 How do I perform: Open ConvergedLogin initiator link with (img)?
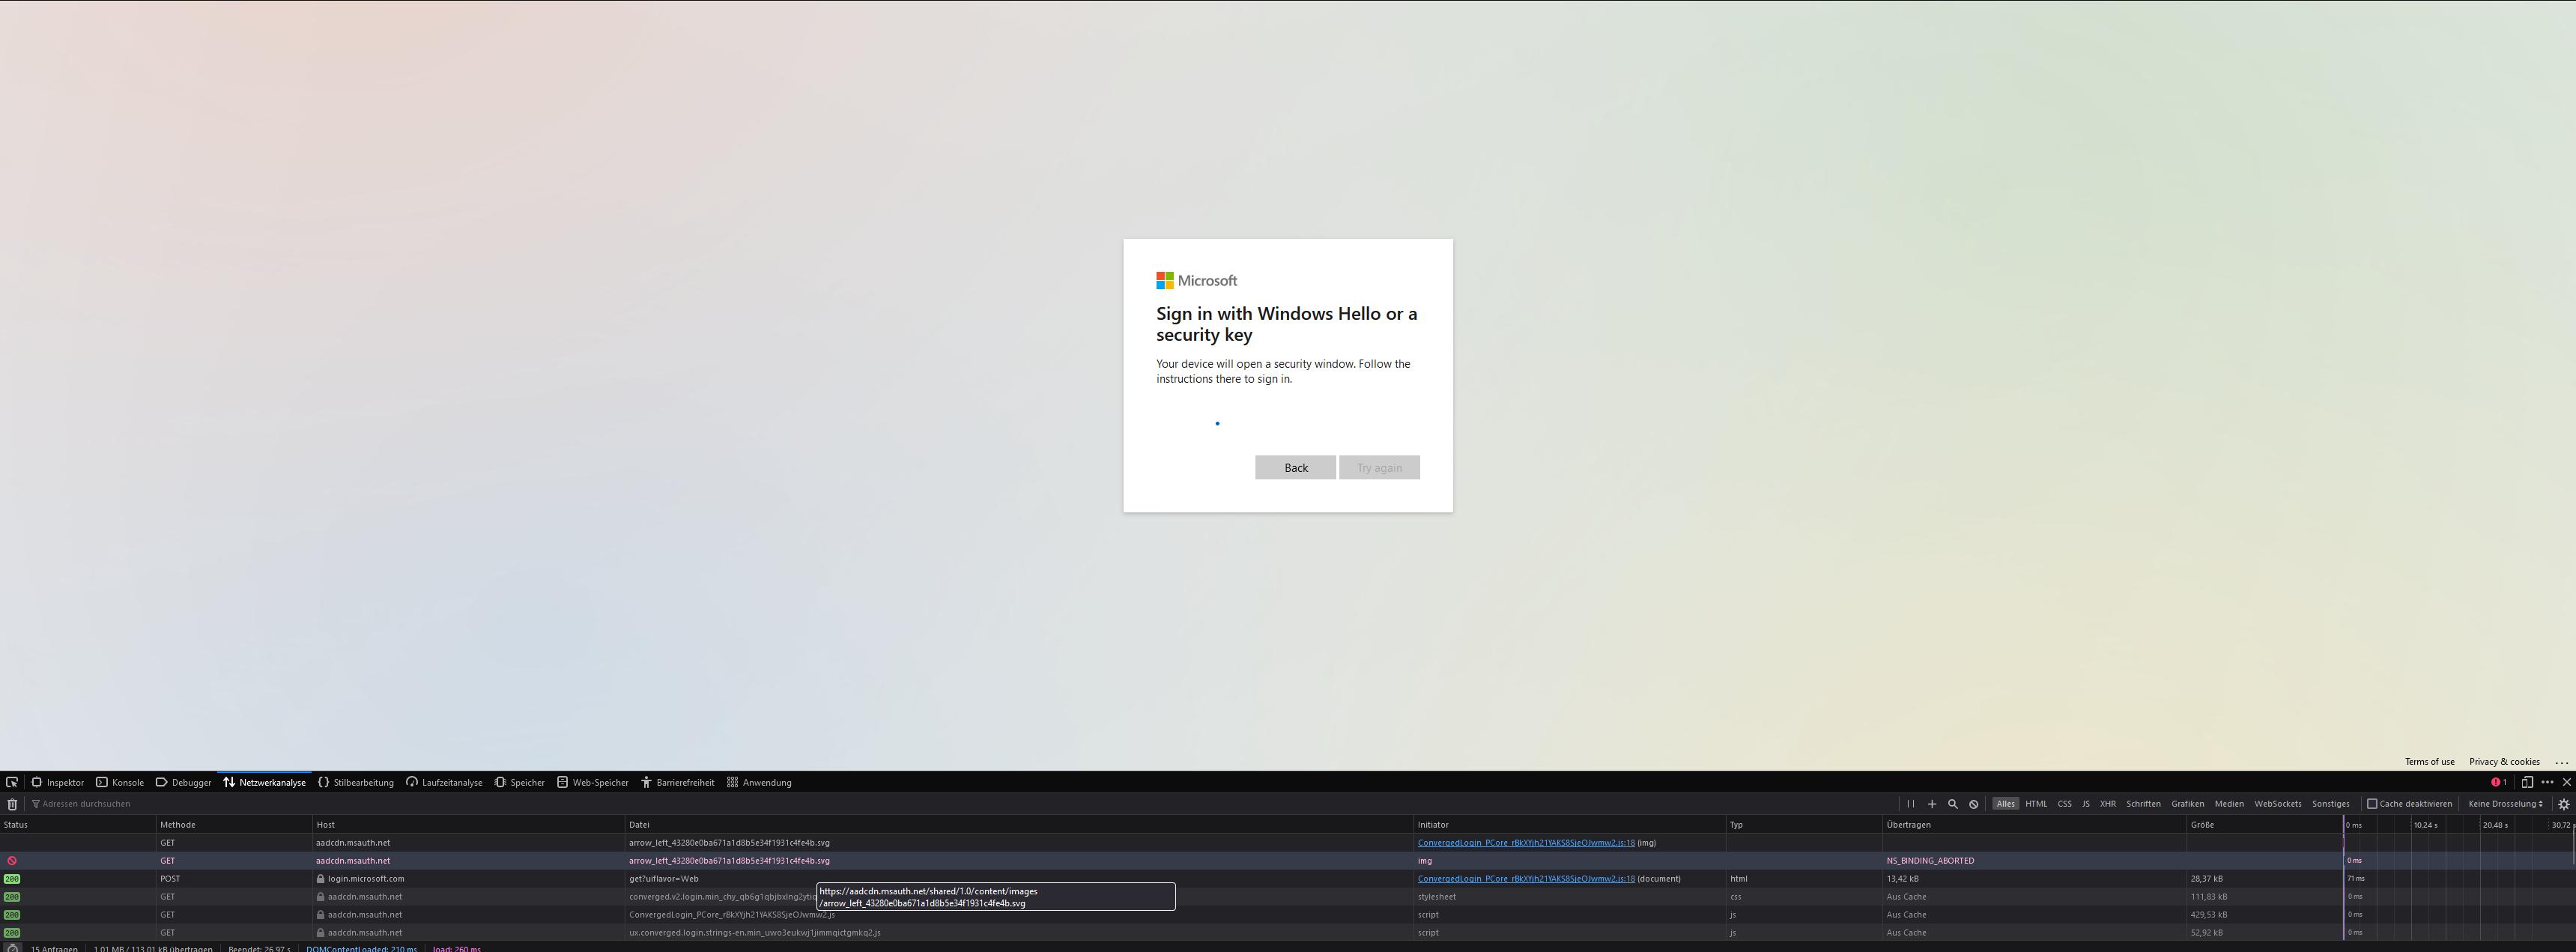(1526, 843)
